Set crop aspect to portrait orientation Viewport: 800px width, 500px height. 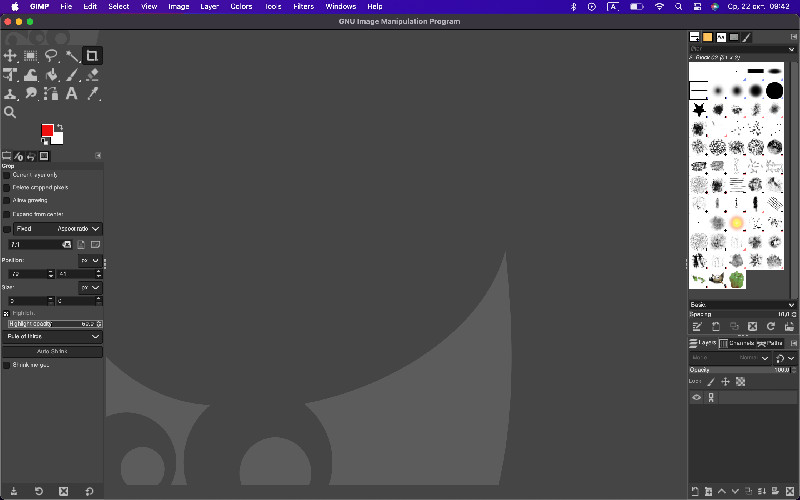[81, 244]
